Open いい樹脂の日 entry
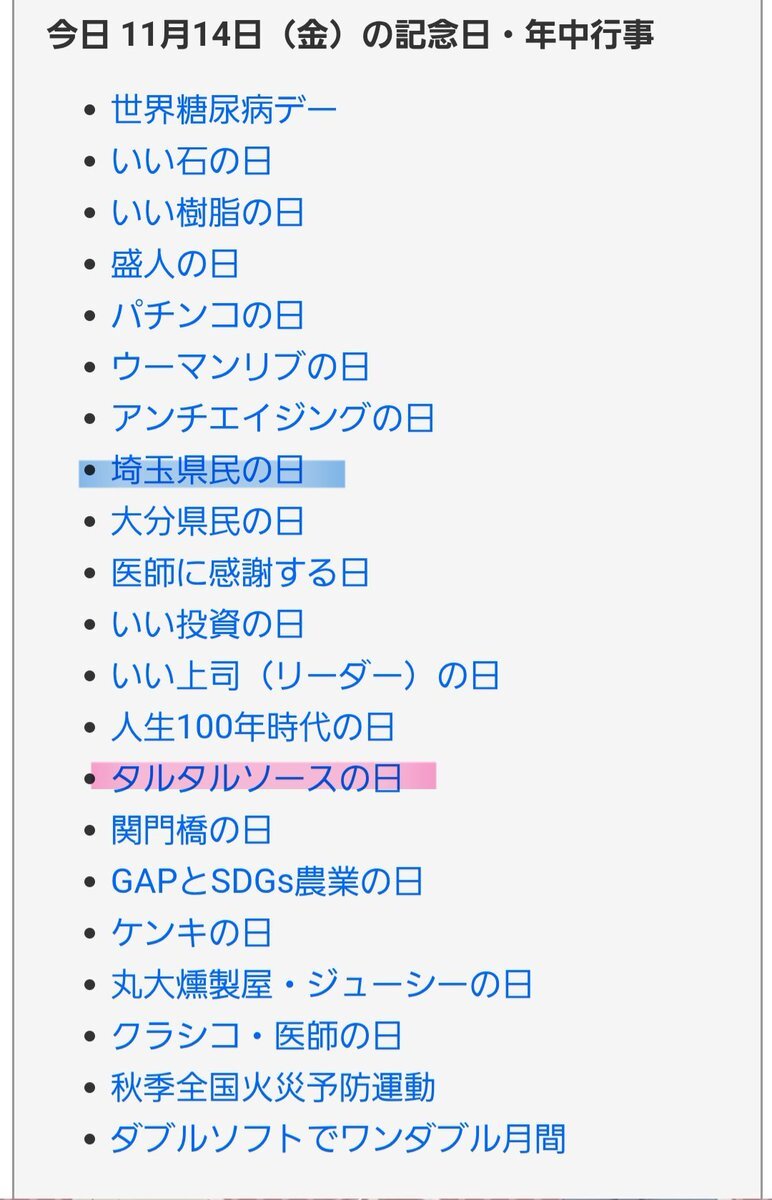 (x=207, y=213)
